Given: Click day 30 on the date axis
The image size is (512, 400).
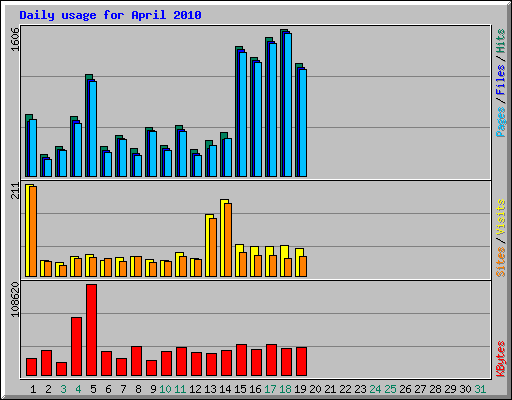Looking at the screenshot, I should coord(465,389).
